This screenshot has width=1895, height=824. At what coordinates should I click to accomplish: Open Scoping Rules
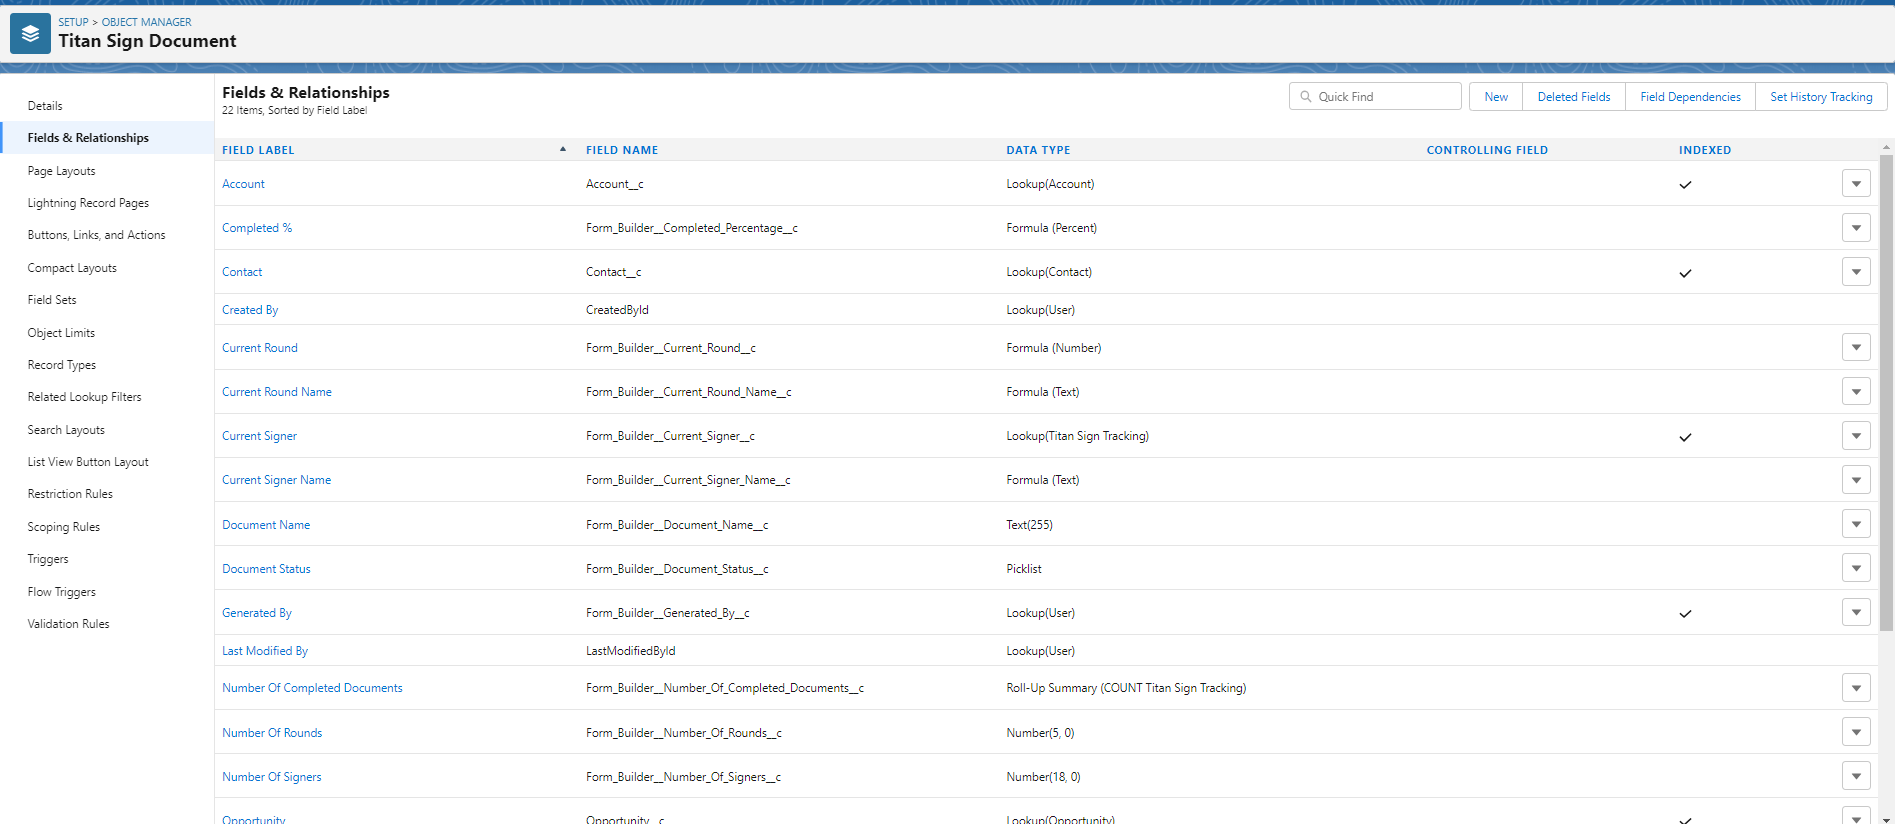(64, 527)
